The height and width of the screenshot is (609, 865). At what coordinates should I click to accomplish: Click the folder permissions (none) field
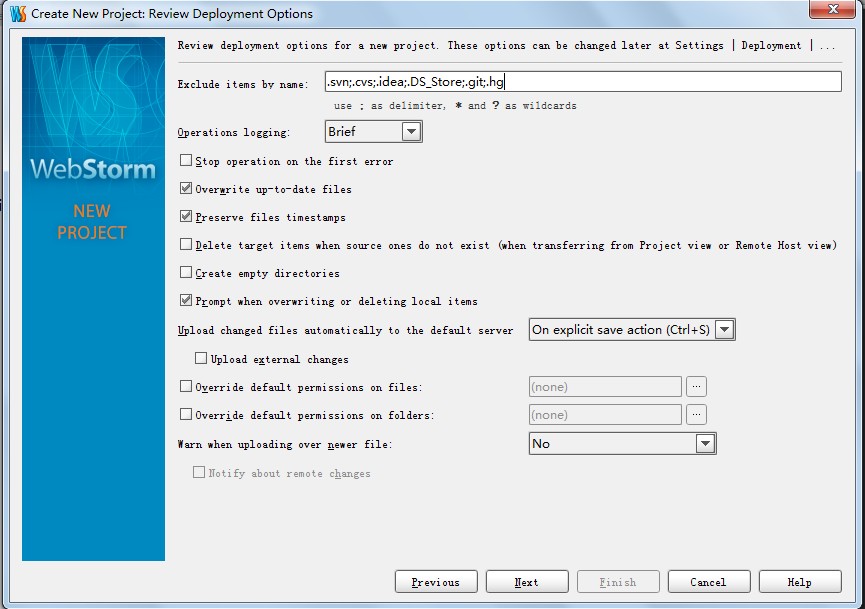(605, 415)
